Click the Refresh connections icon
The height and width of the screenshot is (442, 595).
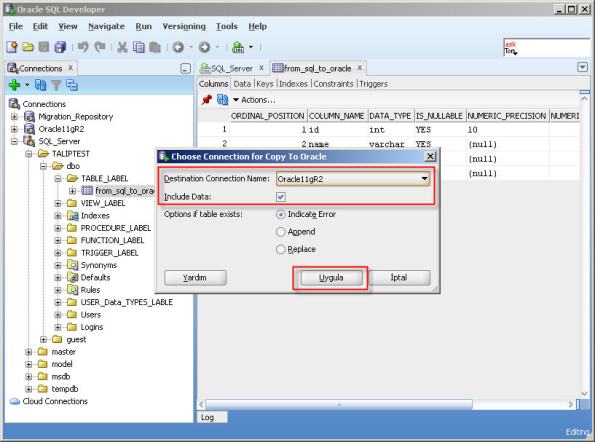[x=41, y=85]
